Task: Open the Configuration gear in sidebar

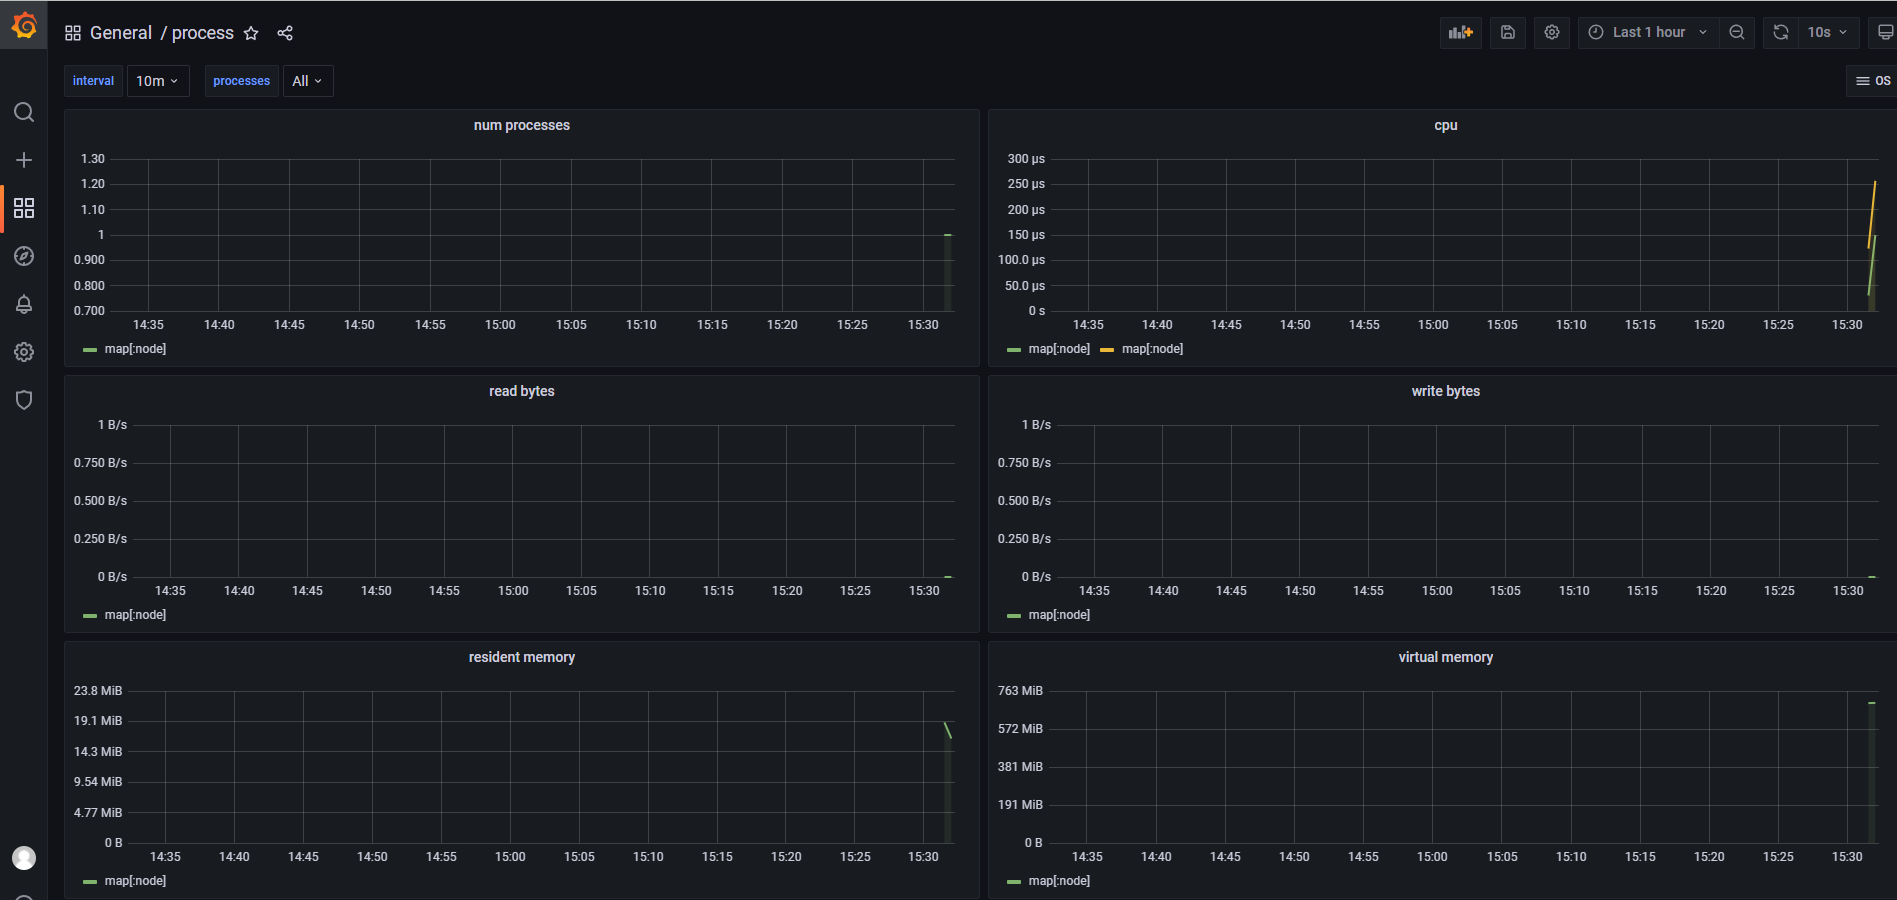Action: coord(24,352)
